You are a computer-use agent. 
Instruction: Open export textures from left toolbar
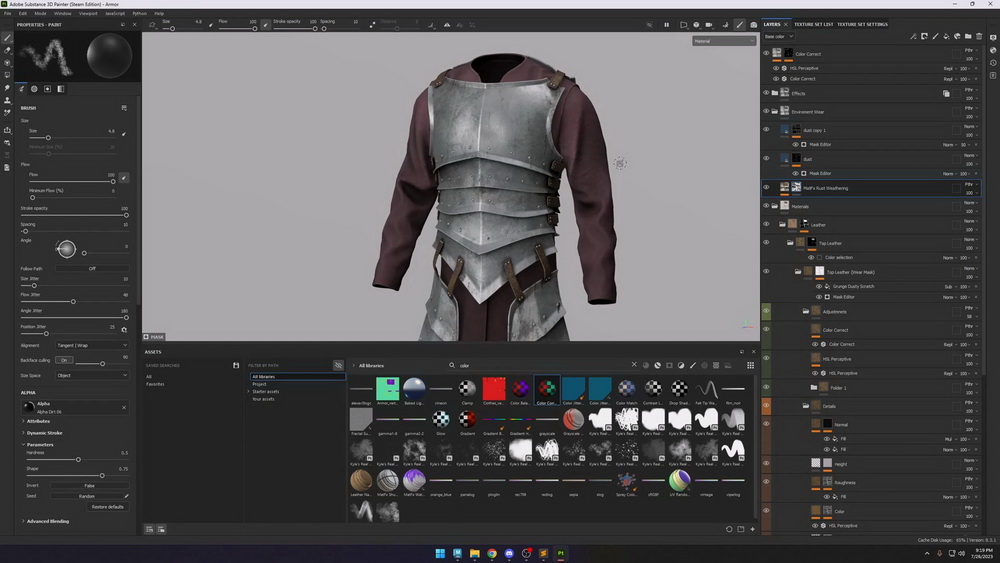click(x=7, y=130)
